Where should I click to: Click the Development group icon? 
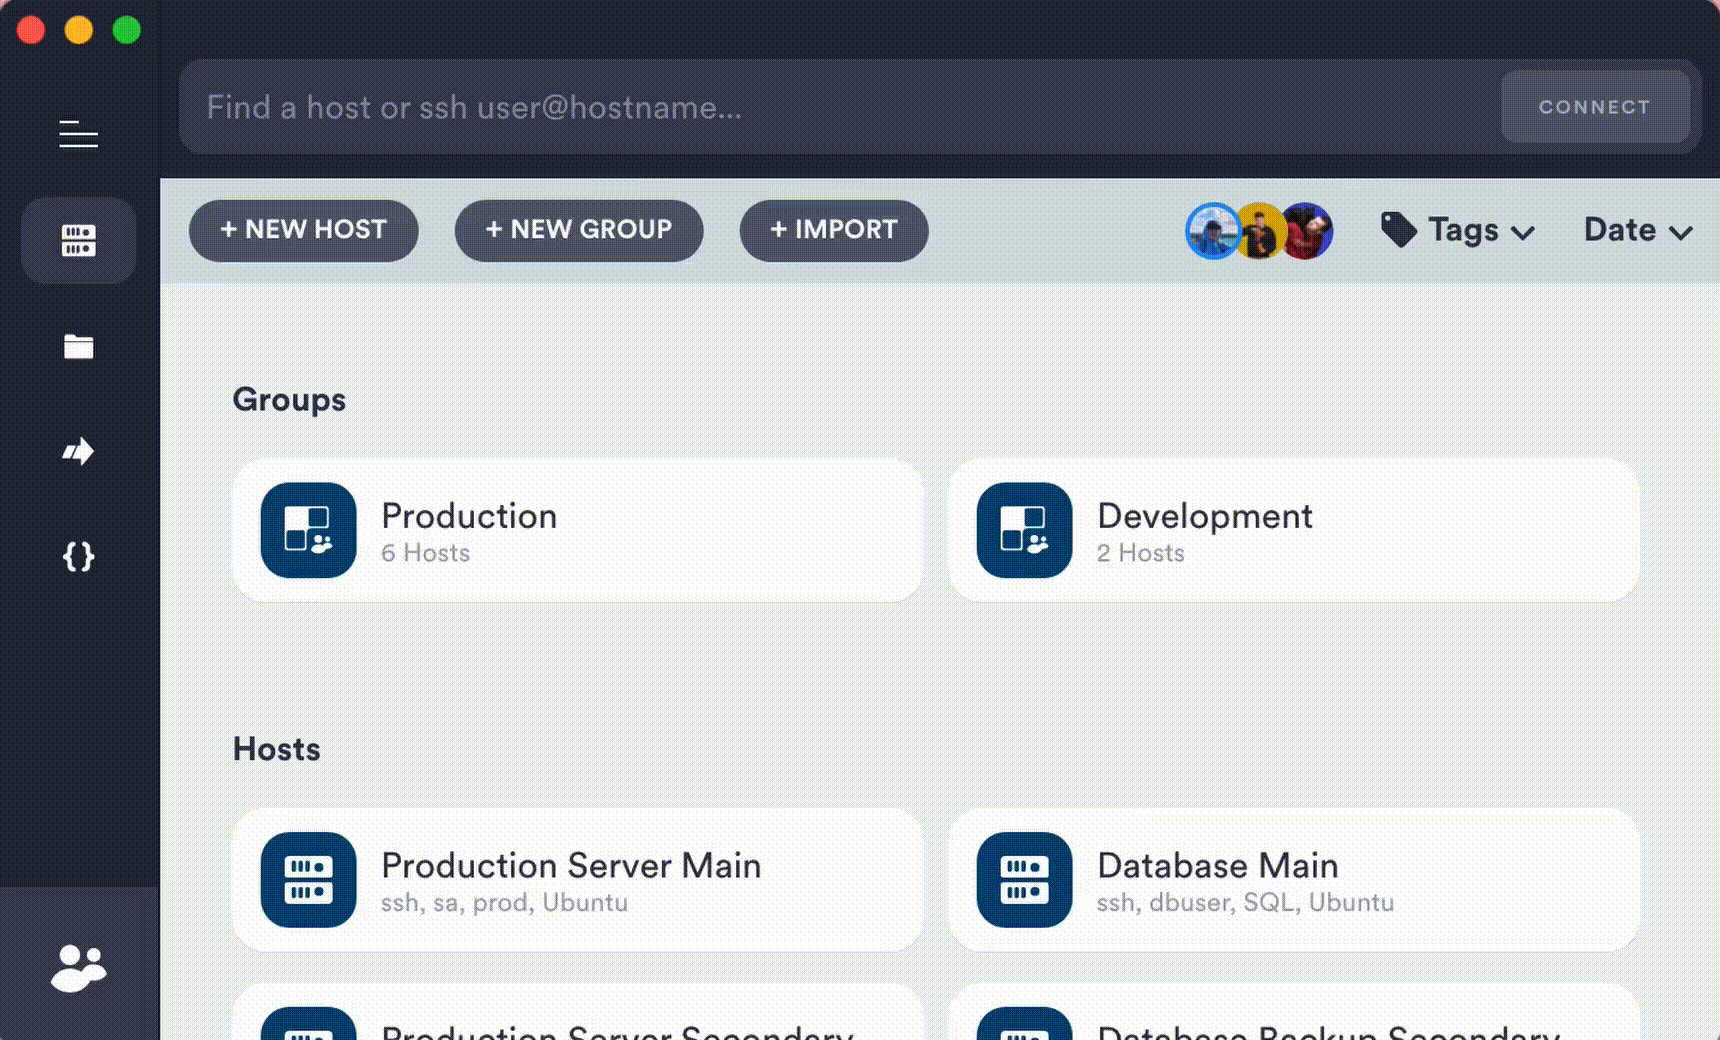pyautogui.click(x=1024, y=530)
